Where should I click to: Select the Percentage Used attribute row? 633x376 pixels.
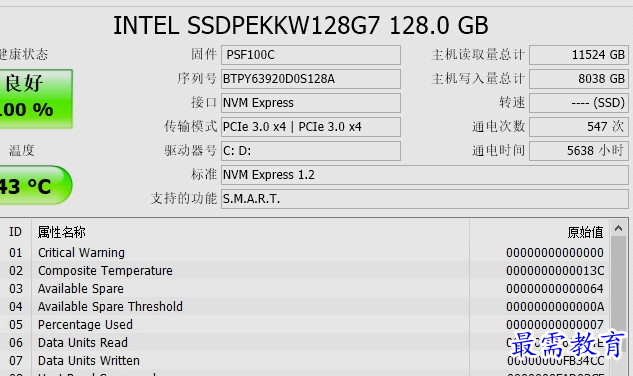(305, 325)
